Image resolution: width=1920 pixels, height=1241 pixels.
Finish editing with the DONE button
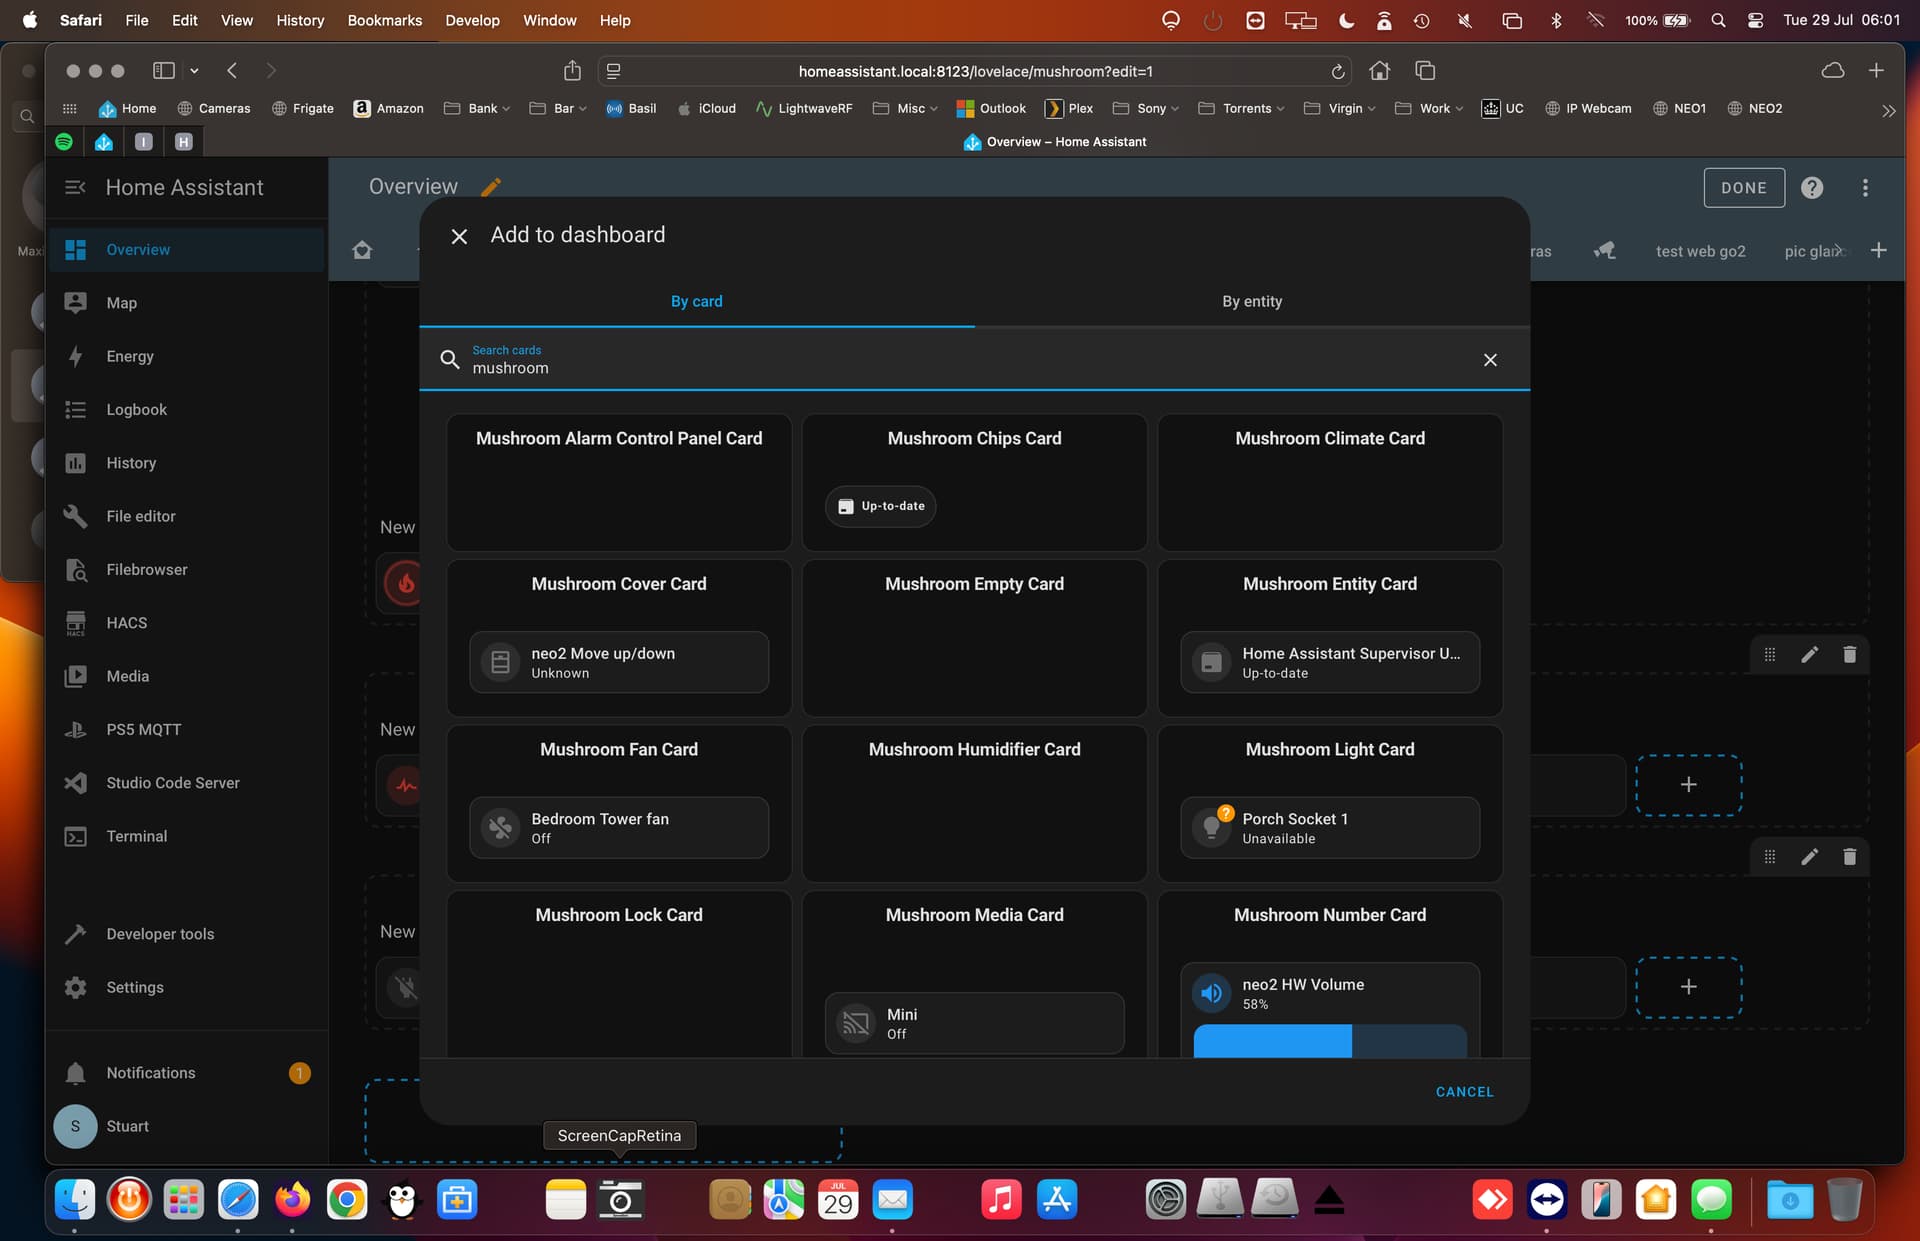click(1744, 188)
